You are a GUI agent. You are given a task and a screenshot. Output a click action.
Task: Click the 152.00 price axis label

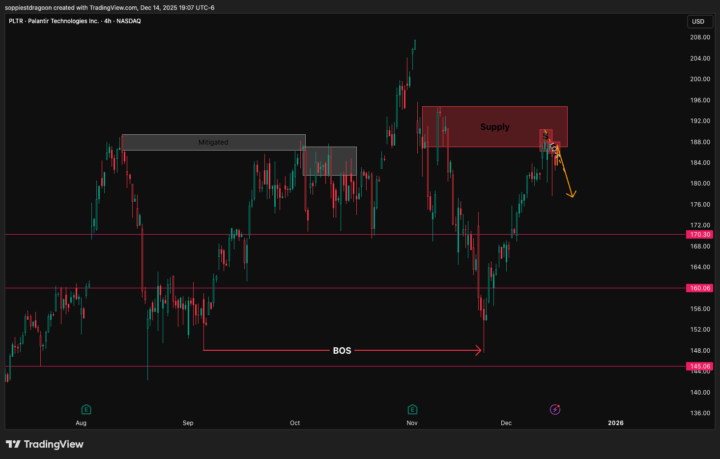[700, 330]
